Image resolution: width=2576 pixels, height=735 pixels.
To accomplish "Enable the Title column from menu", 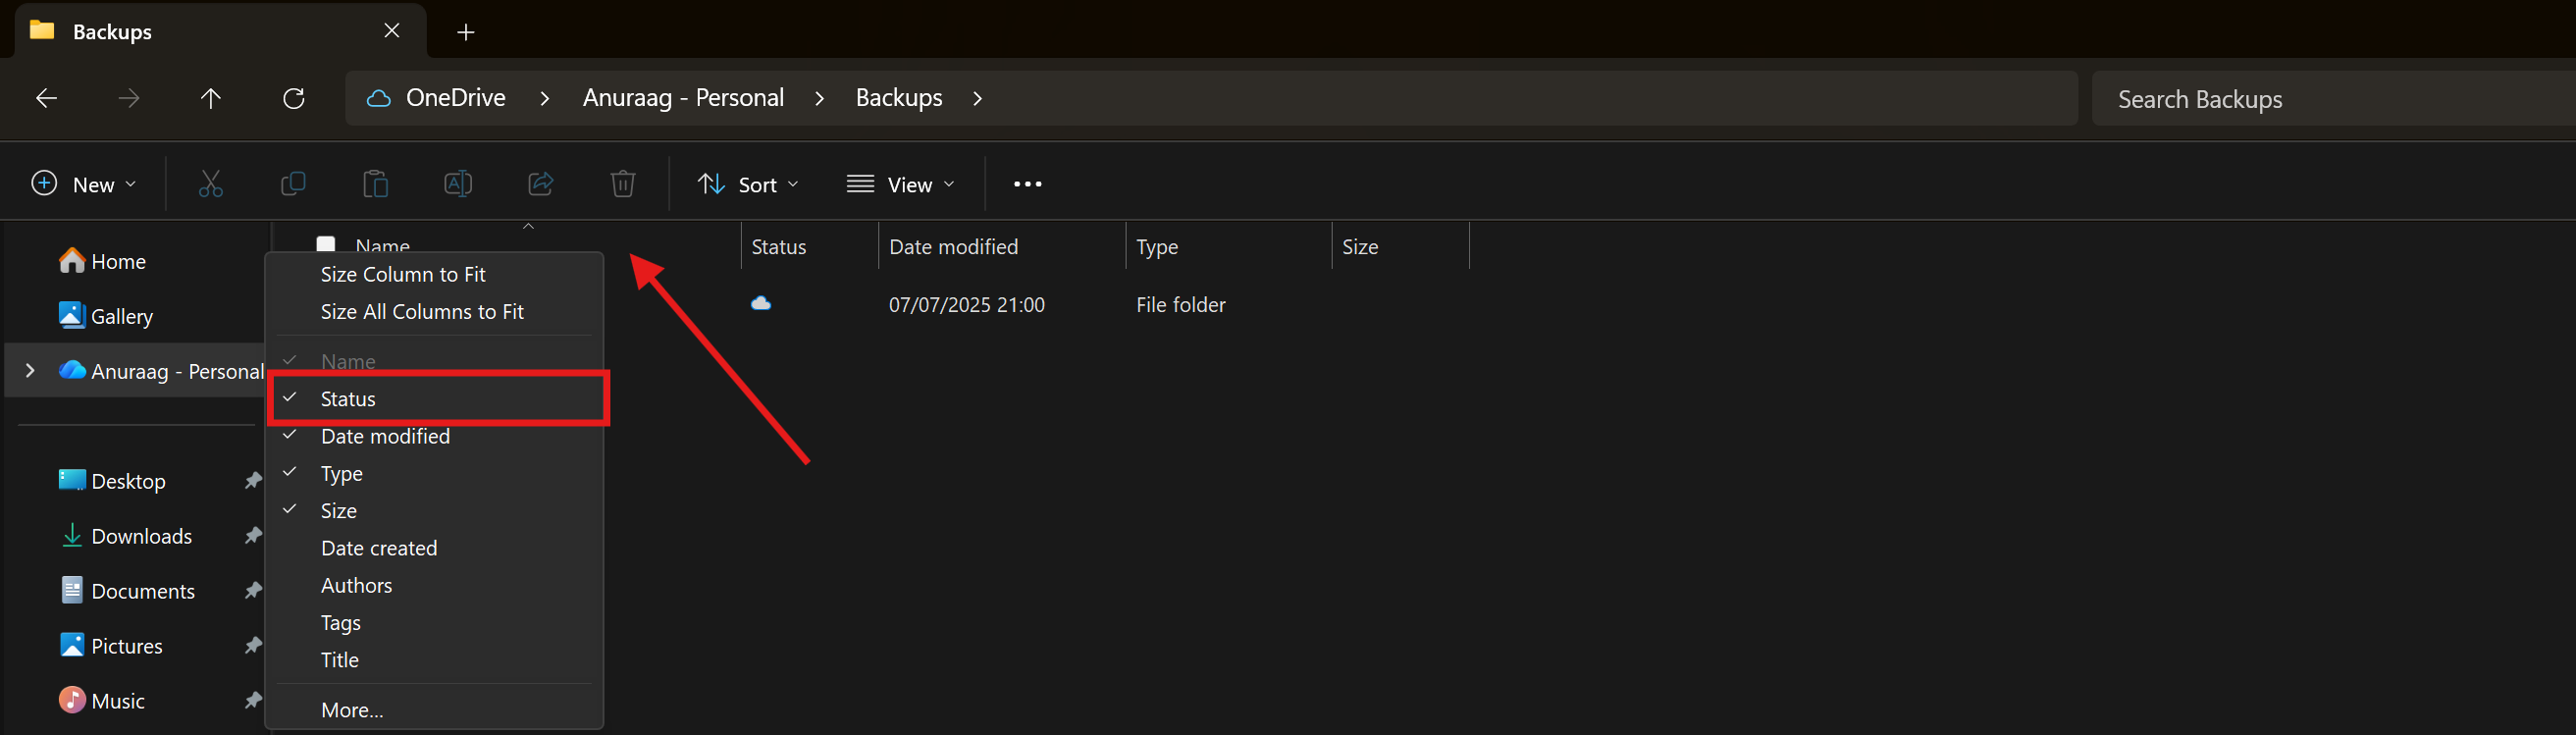I will (x=437, y=660).
